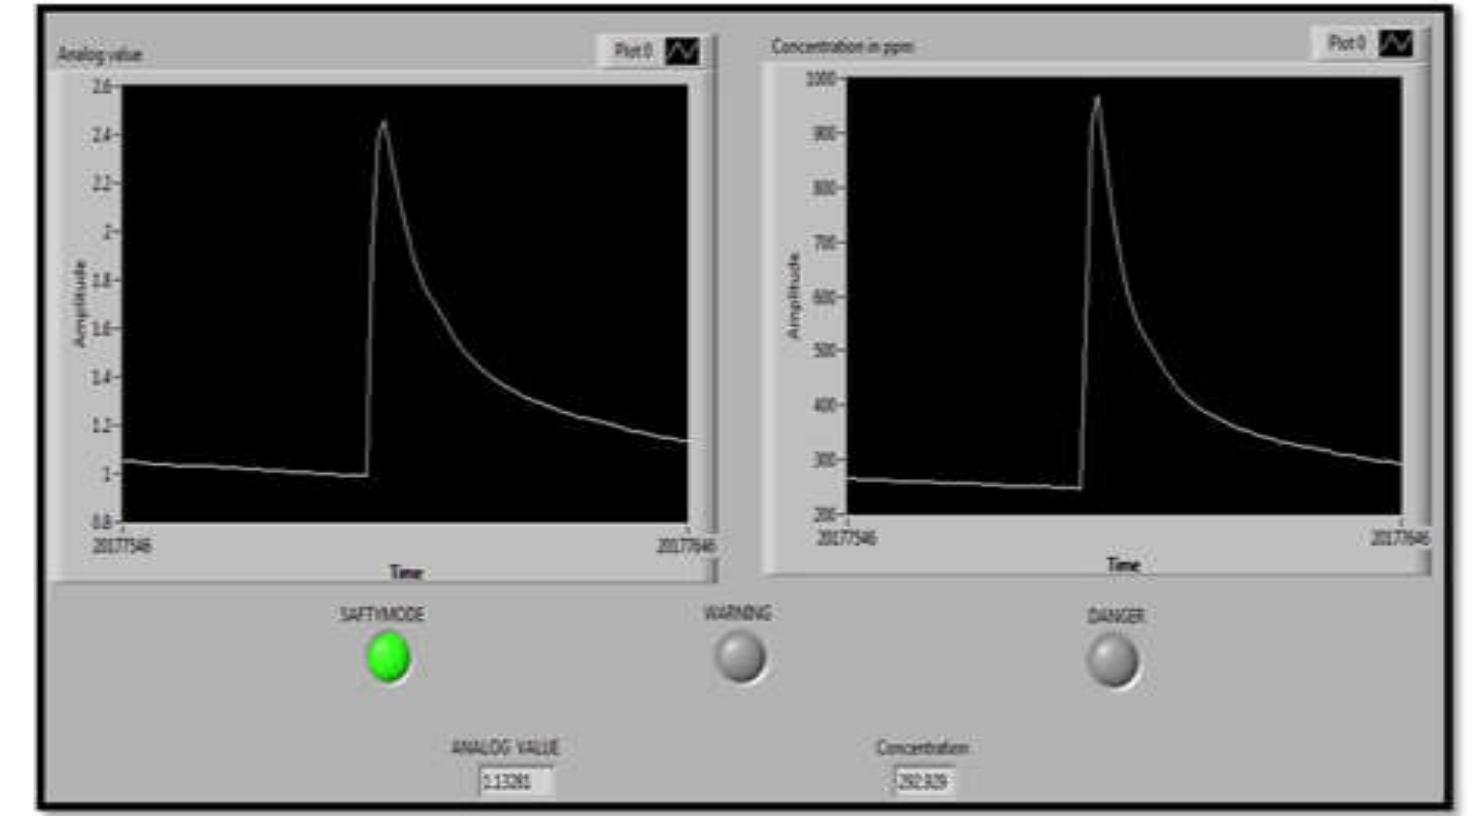Click the DANGER label
1481x822 pixels.
tap(1115, 616)
